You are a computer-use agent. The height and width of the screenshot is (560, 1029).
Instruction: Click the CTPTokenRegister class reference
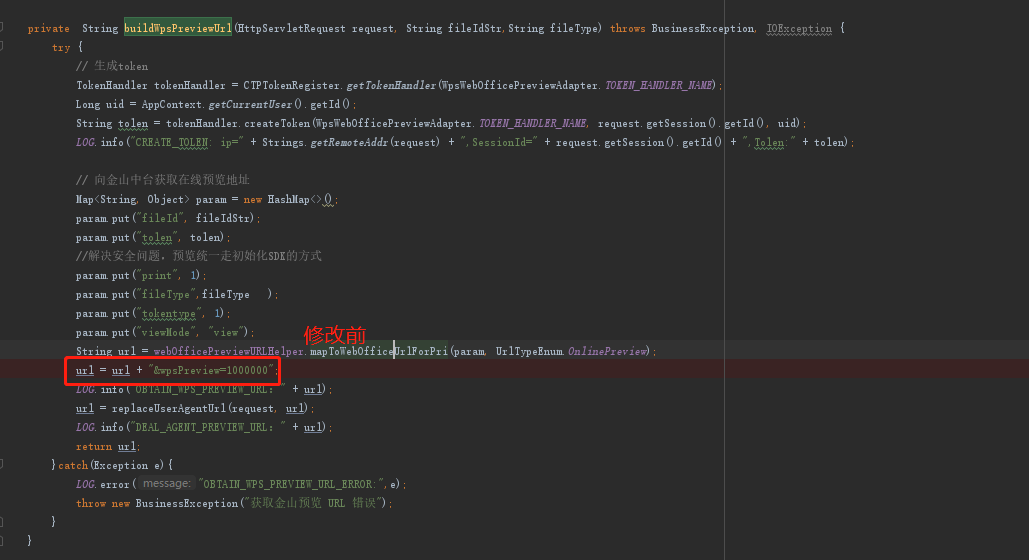[x=292, y=85]
